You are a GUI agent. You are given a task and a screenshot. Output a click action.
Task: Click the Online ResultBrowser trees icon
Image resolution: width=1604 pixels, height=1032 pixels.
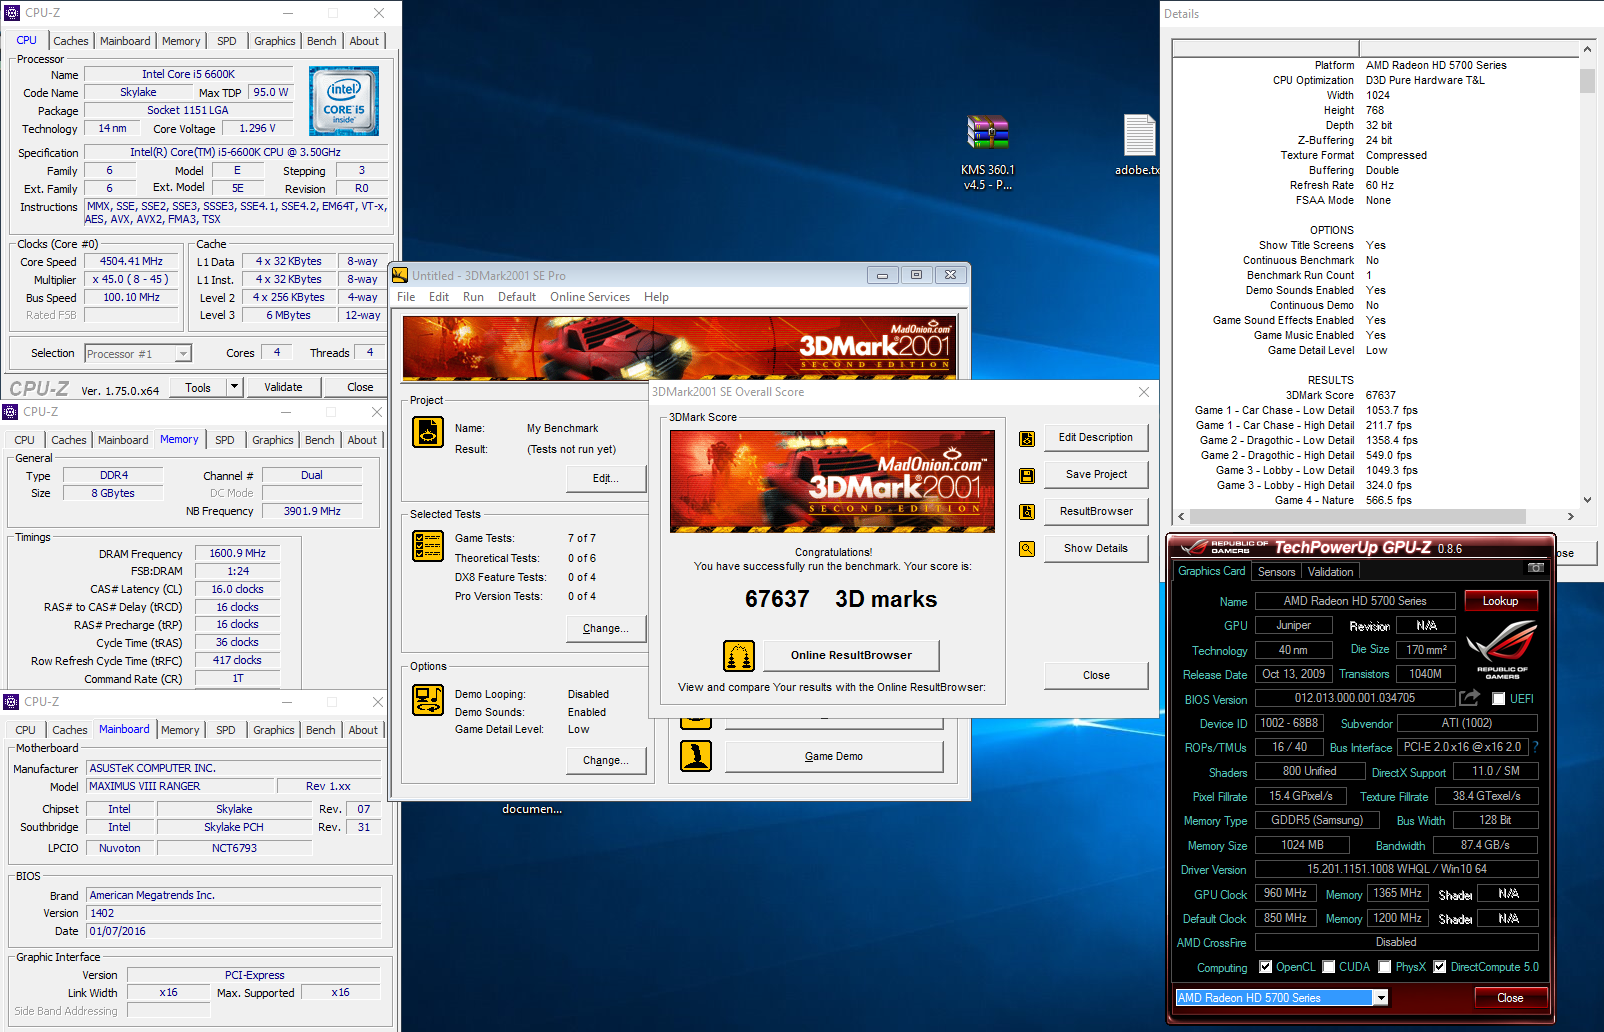[739, 656]
